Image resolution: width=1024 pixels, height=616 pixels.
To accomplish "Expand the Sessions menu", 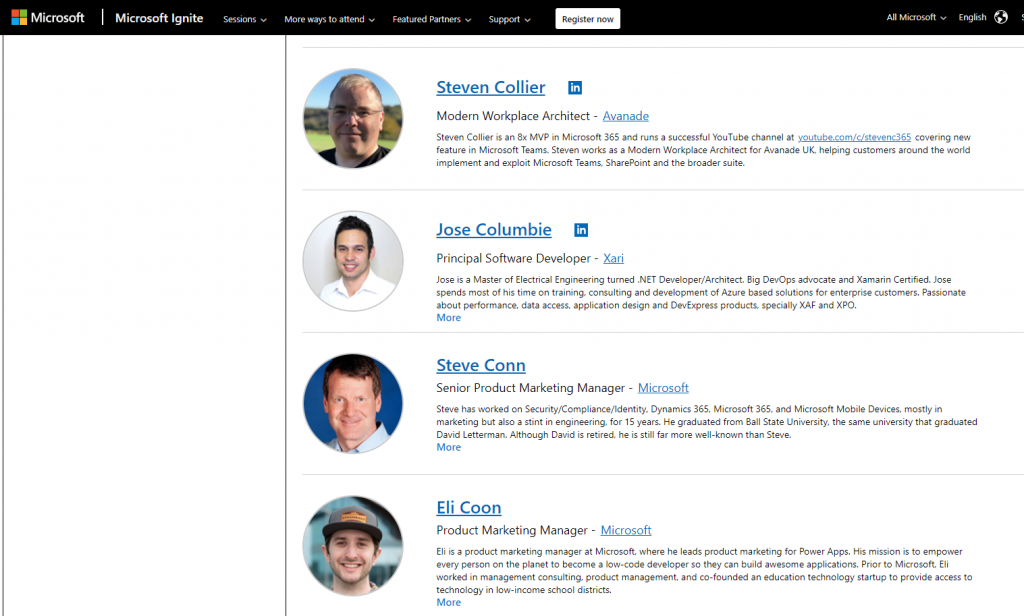I will coord(245,20).
